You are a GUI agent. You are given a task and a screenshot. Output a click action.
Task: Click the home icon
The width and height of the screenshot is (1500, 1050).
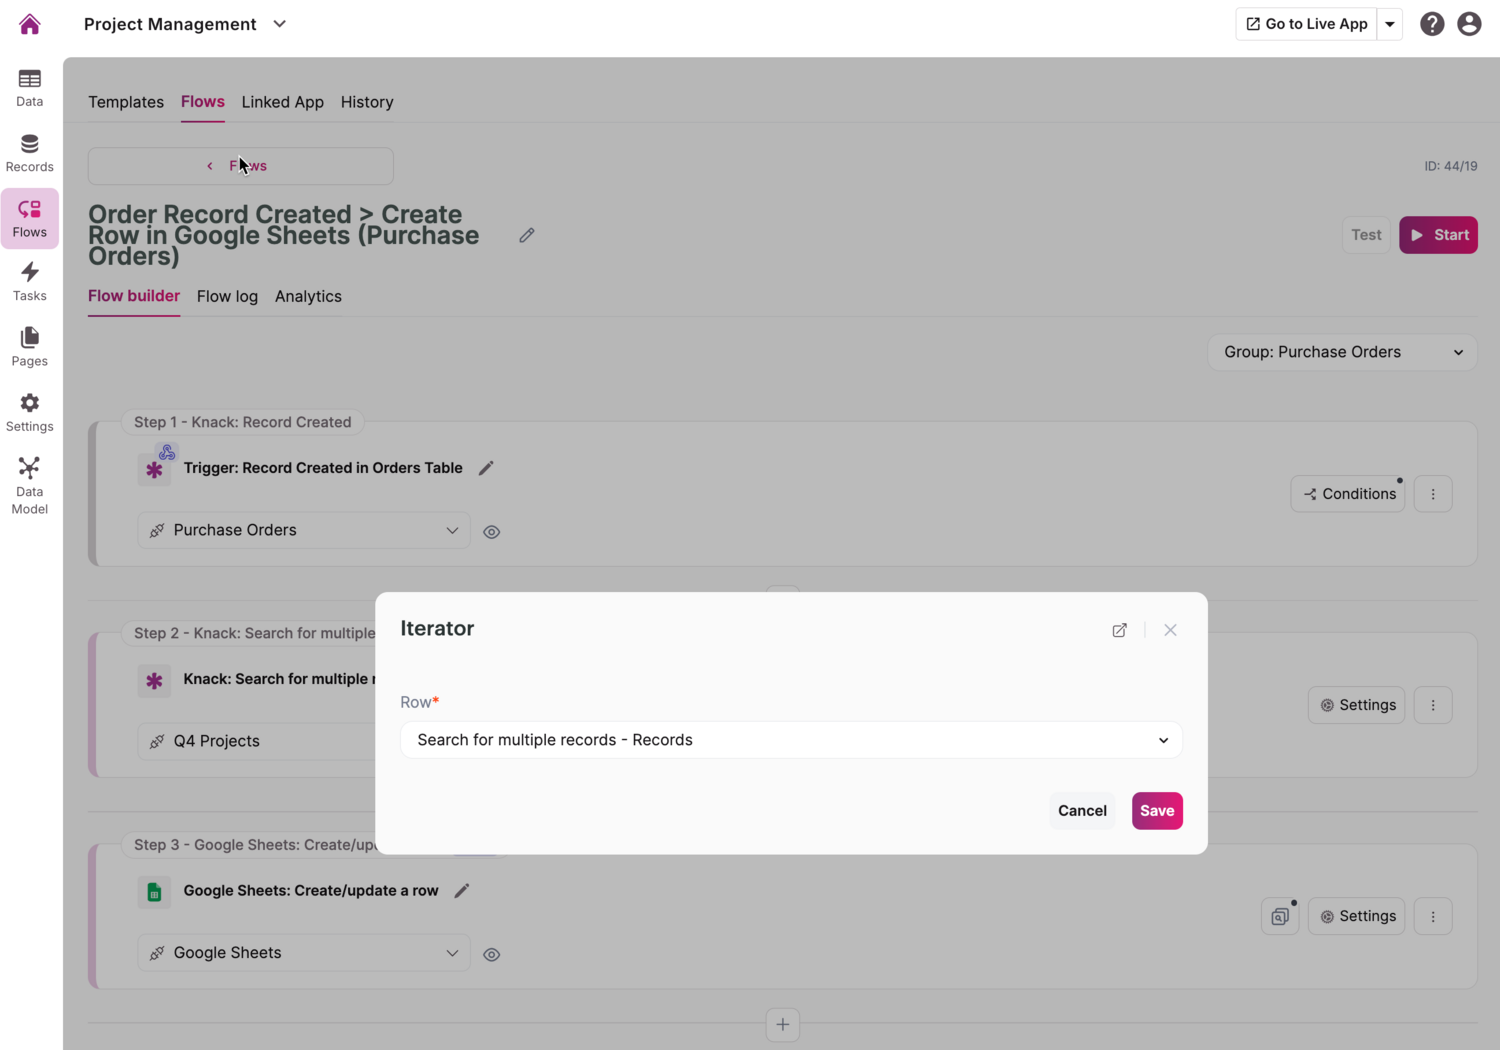pos(30,24)
